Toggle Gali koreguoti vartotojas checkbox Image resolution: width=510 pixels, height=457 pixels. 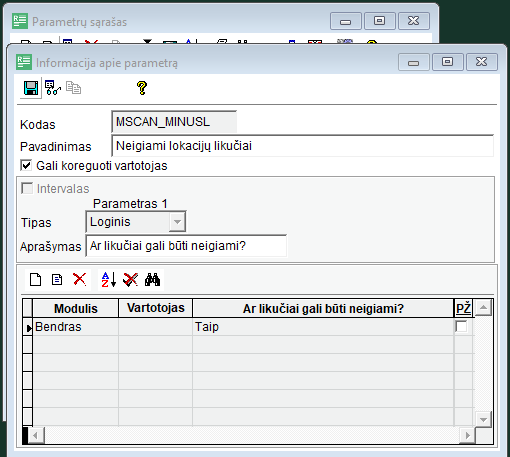26,166
